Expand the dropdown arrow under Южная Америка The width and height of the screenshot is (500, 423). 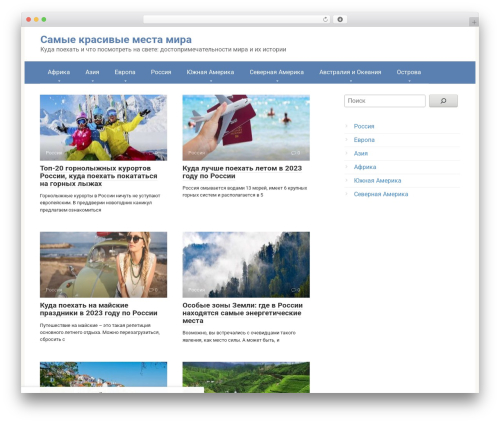(x=211, y=81)
